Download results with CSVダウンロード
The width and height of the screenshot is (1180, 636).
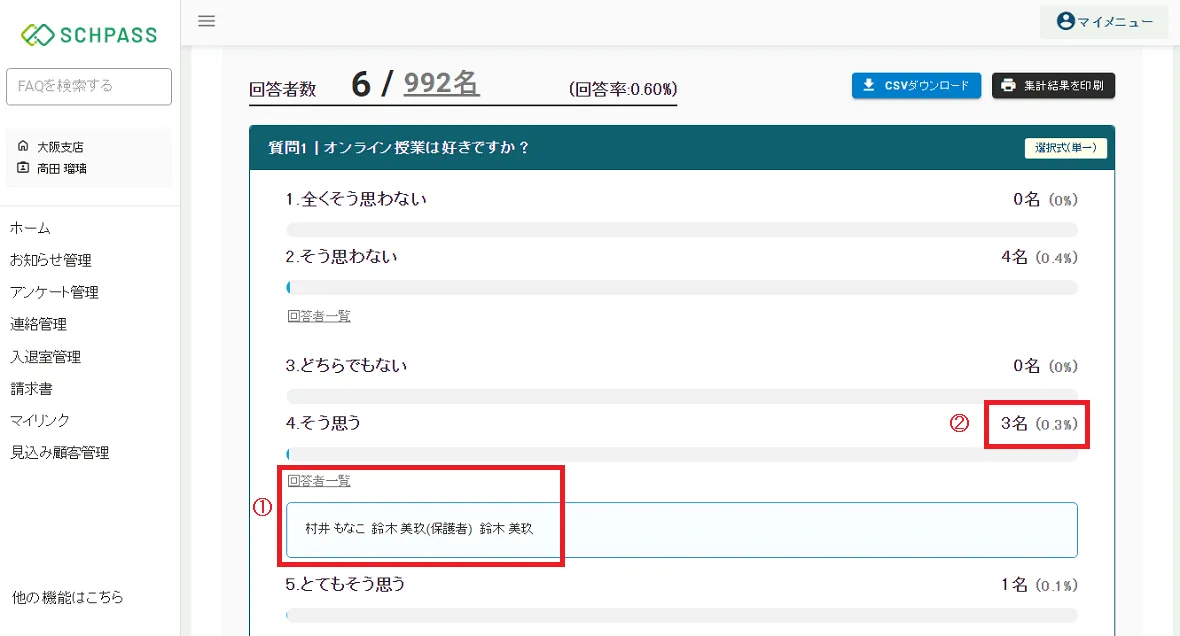click(x=916, y=86)
